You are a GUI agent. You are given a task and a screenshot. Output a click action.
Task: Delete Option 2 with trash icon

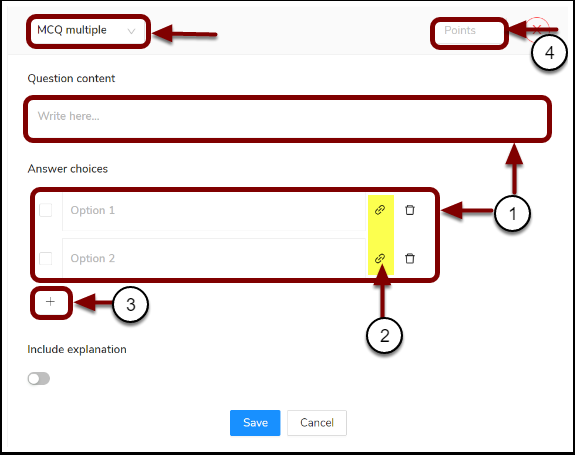pyautogui.click(x=410, y=258)
